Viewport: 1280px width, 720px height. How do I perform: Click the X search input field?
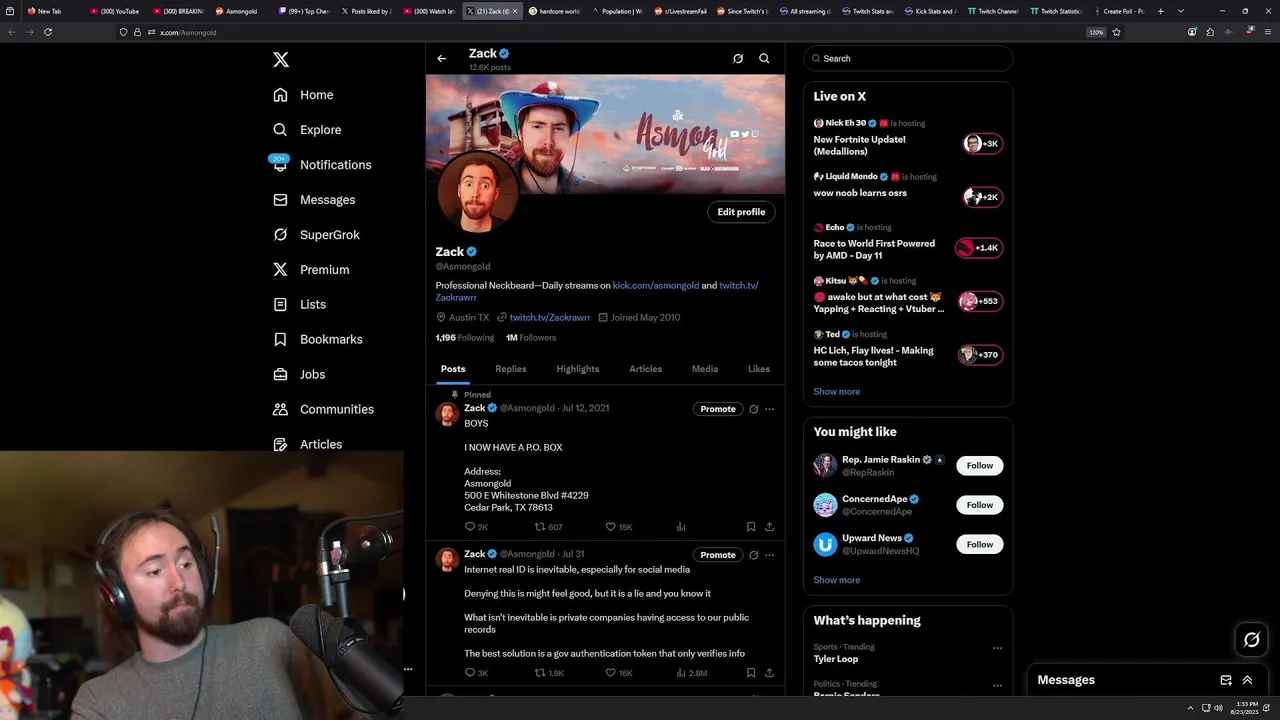click(x=908, y=59)
